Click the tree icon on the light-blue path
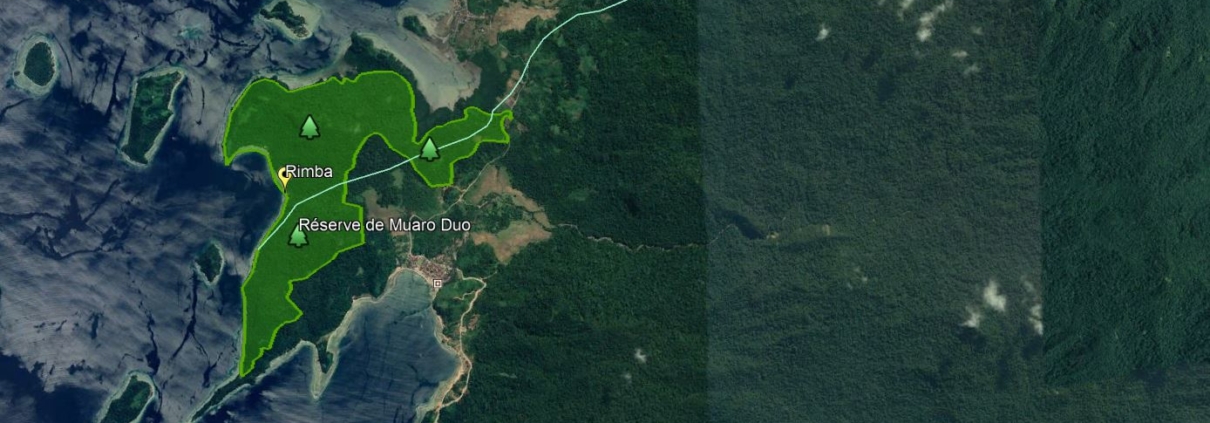 pyautogui.click(x=430, y=150)
